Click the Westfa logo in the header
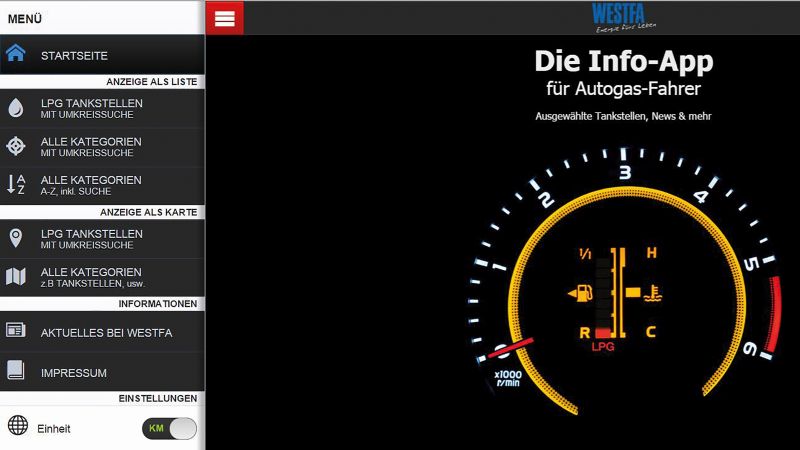Screen dimensions: 800x450 point(623,18)
